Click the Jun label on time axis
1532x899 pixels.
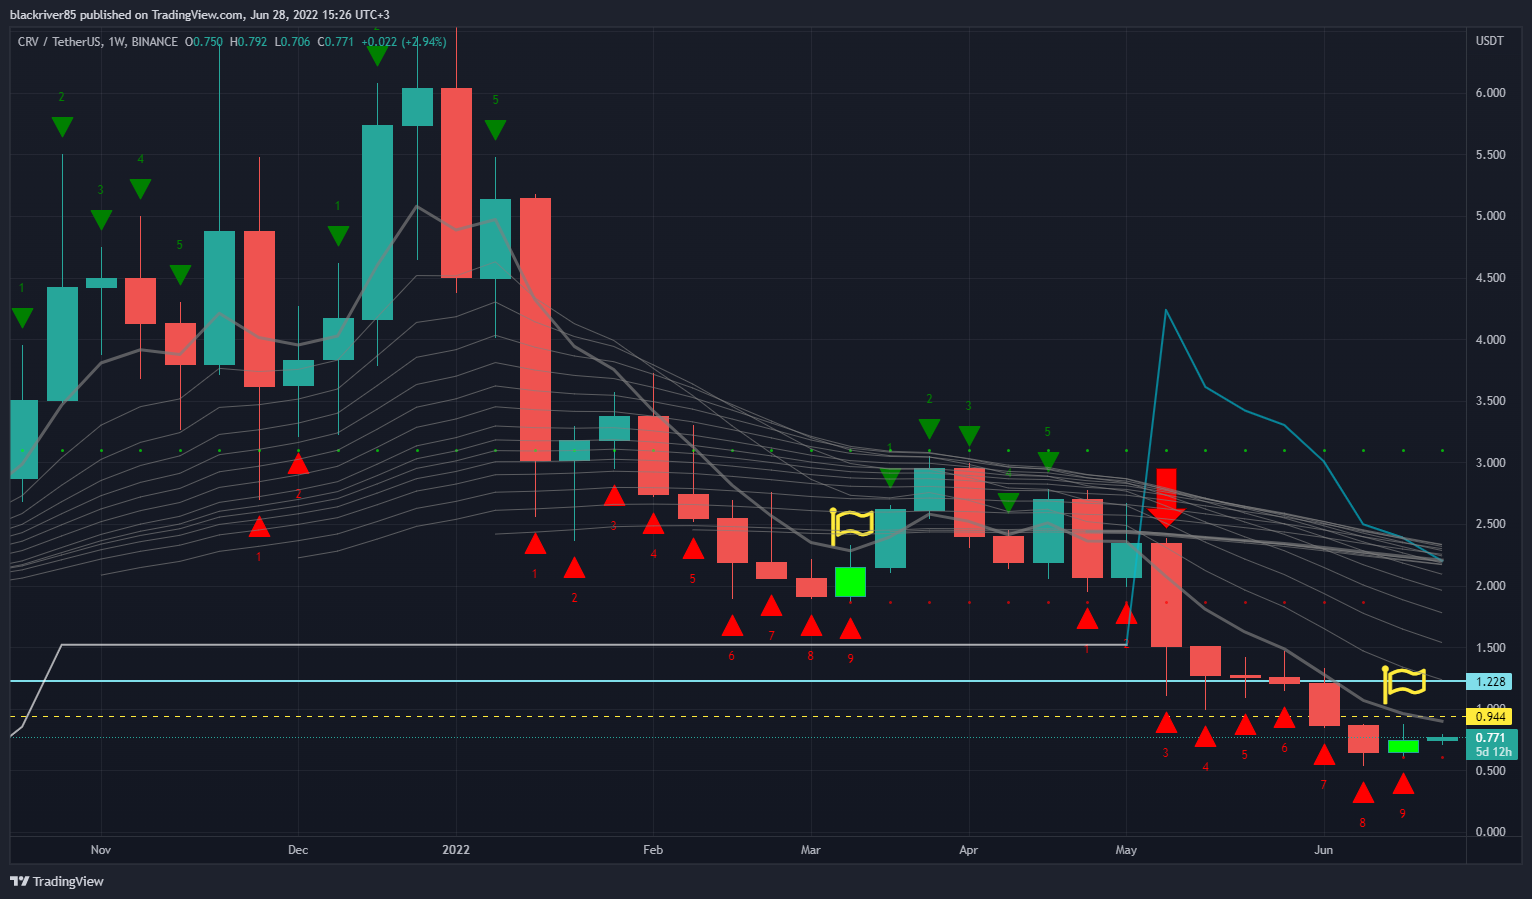[1324, 850]
